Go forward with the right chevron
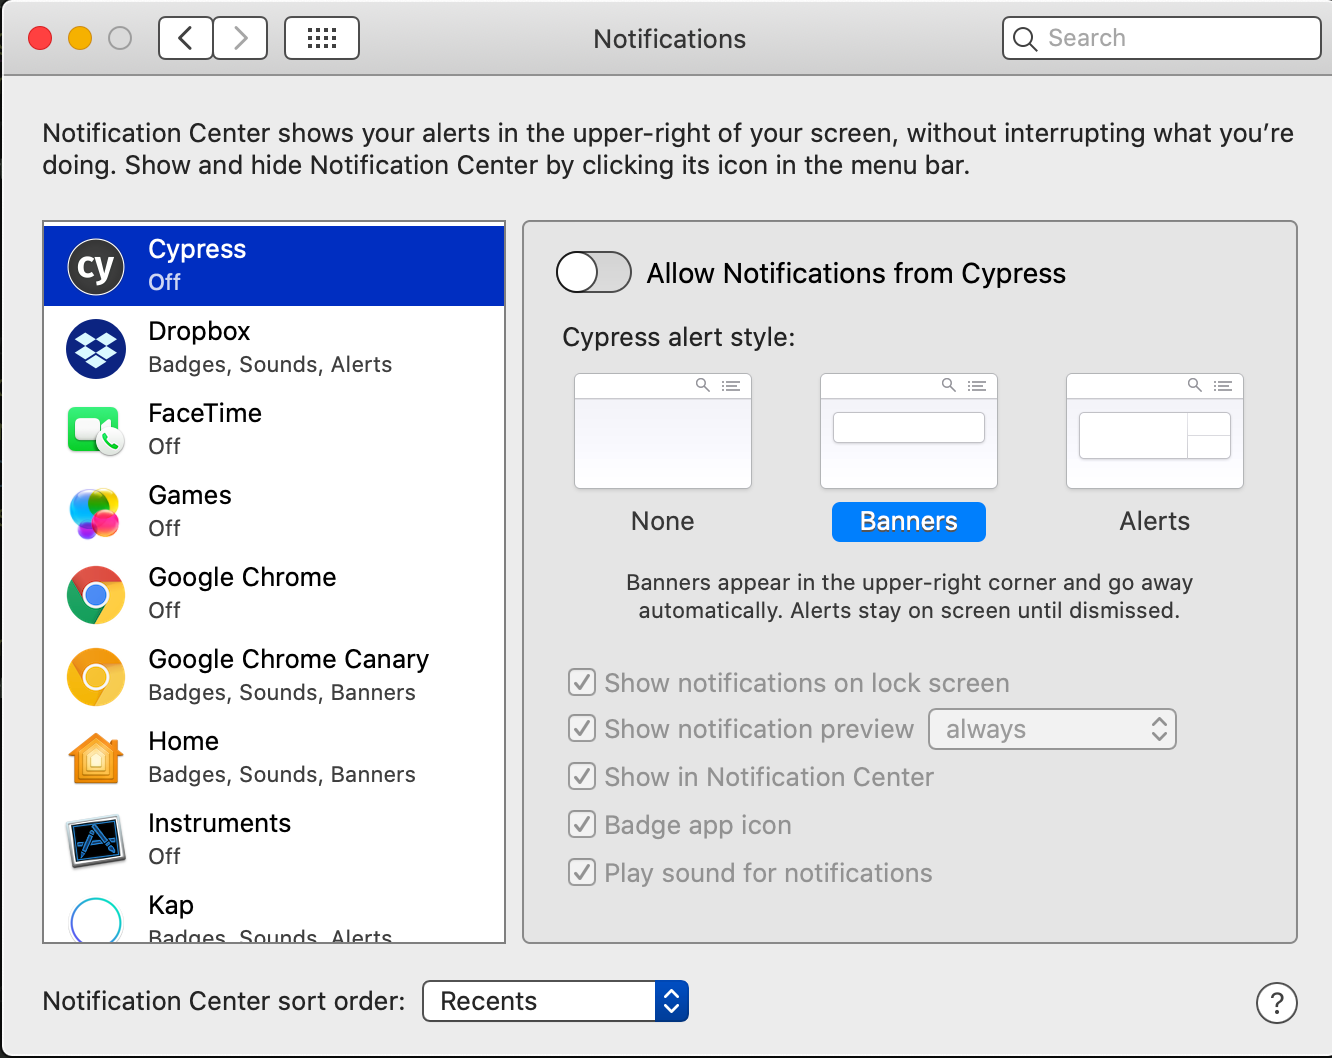The image size is (1332, 1058). pos(240,38)
